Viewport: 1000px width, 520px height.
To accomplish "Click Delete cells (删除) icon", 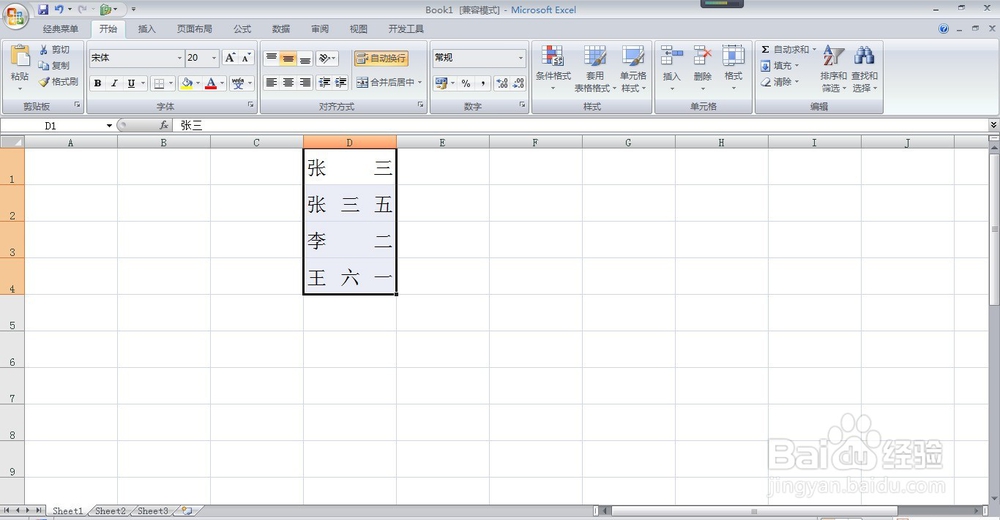I will pos(702,56).
